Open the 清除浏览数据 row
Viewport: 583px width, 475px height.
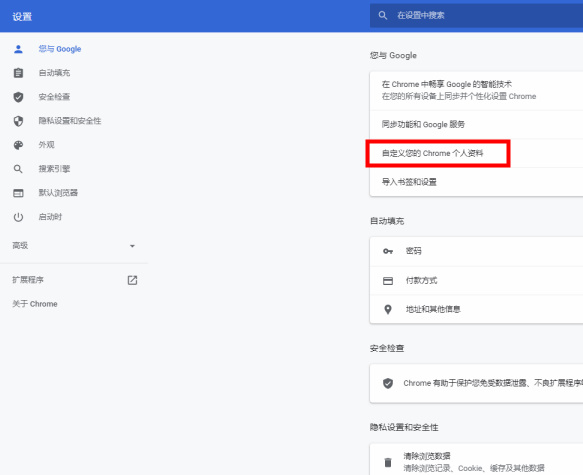476,460
